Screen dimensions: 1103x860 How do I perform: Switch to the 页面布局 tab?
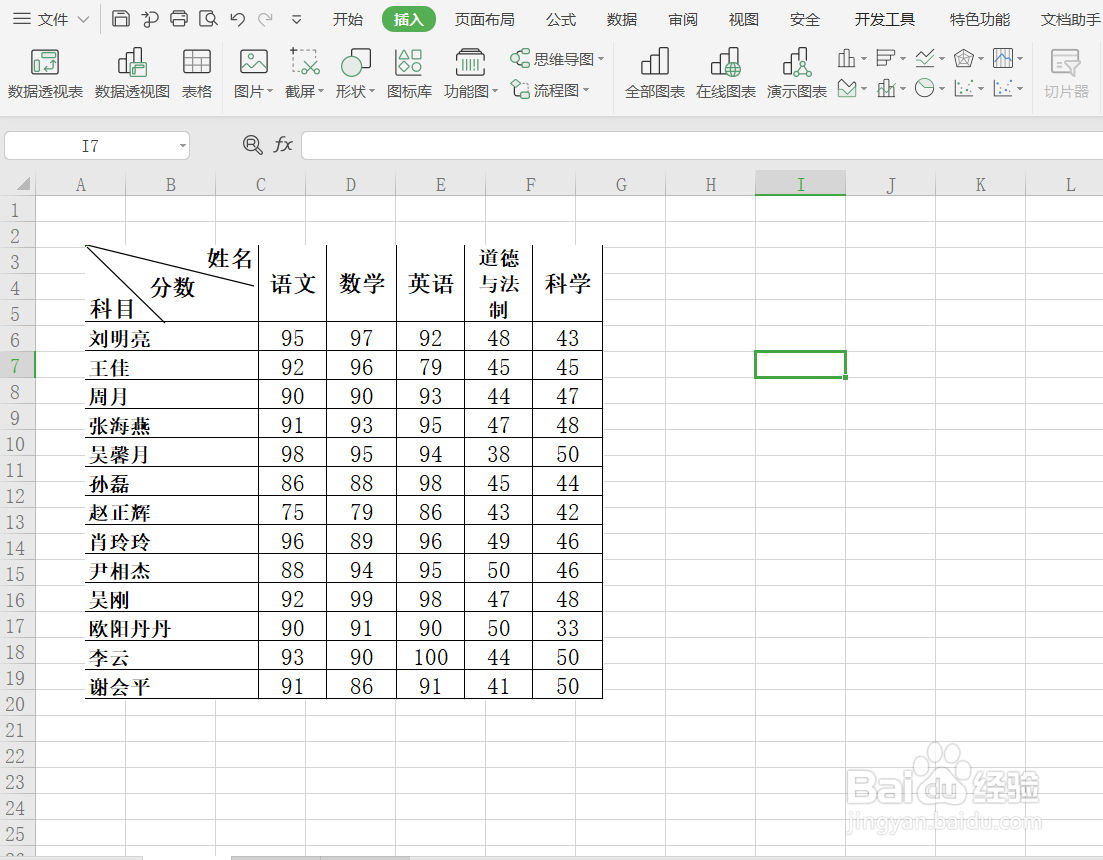(484, 20)
